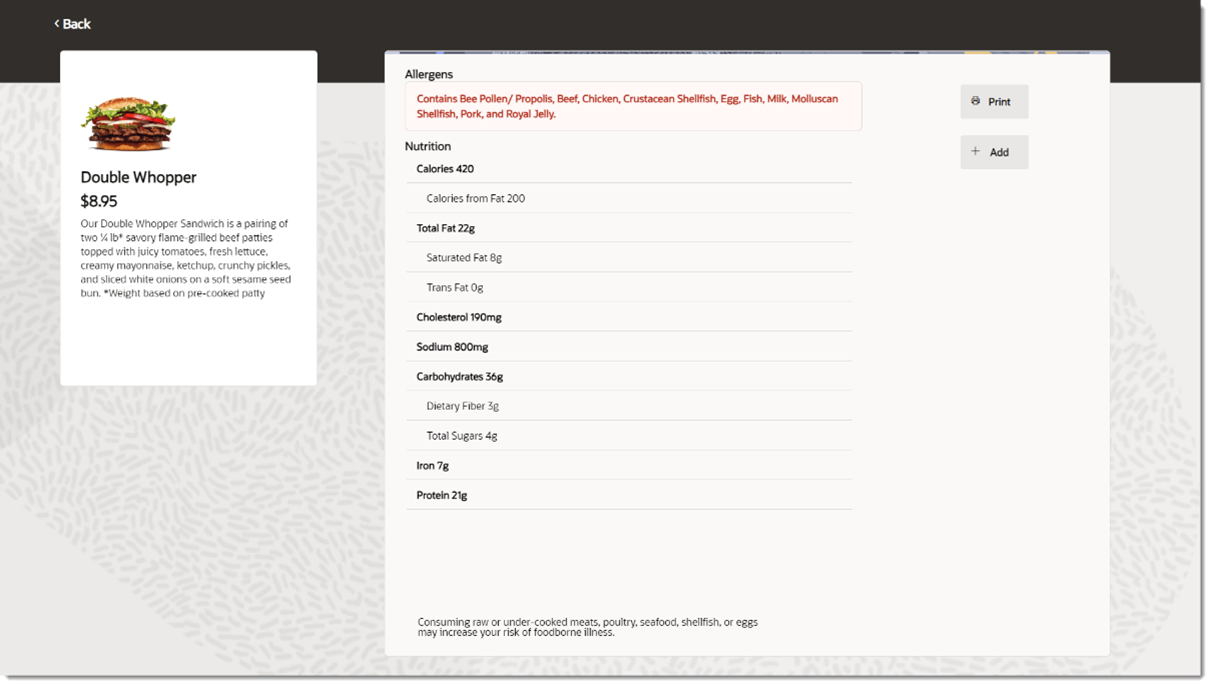Click the $8.95 price

coord(99,201)
